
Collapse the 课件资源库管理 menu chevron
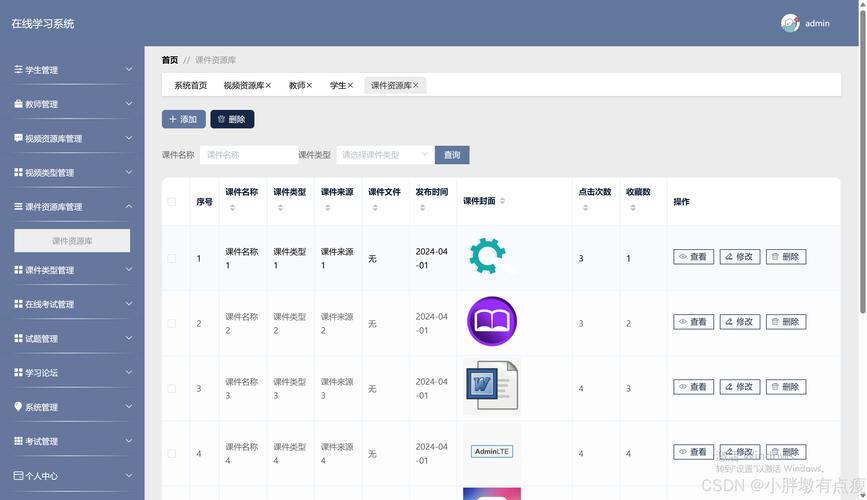pos(129,206)
